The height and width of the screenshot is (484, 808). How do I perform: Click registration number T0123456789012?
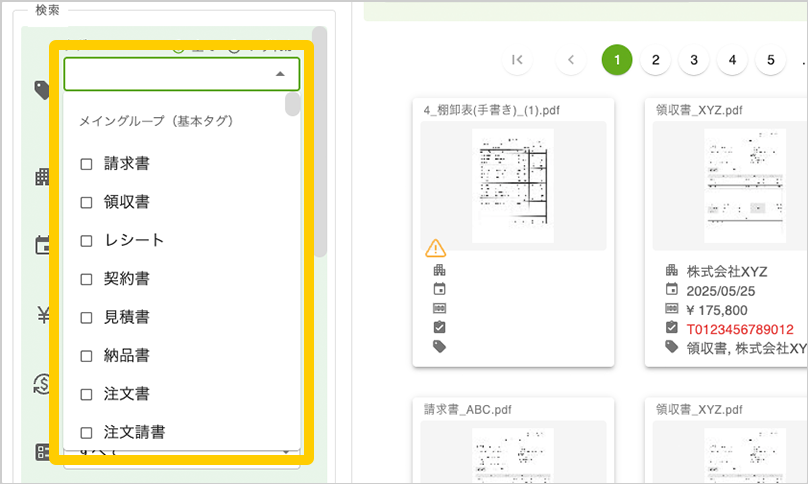(740, 329)
